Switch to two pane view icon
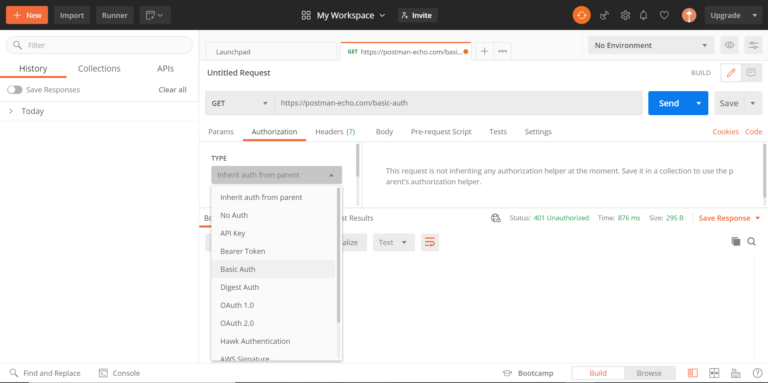Screen dimensions: 768x383 [714, 373]
